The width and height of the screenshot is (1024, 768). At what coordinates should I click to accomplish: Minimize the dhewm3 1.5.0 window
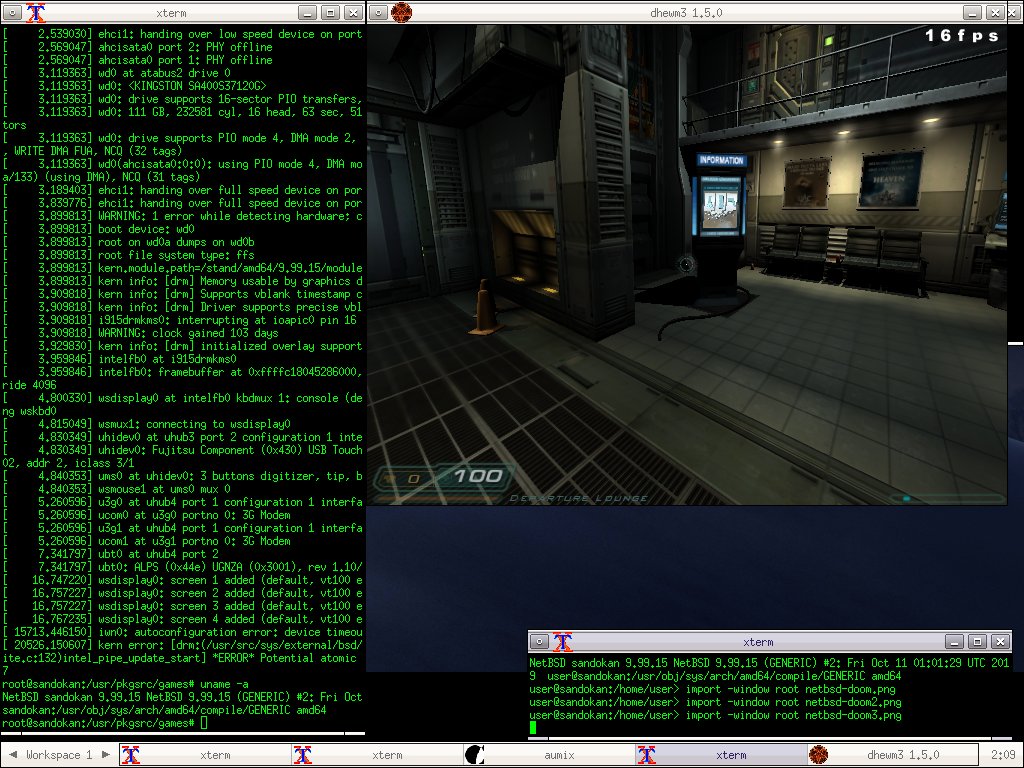point(972,12)
